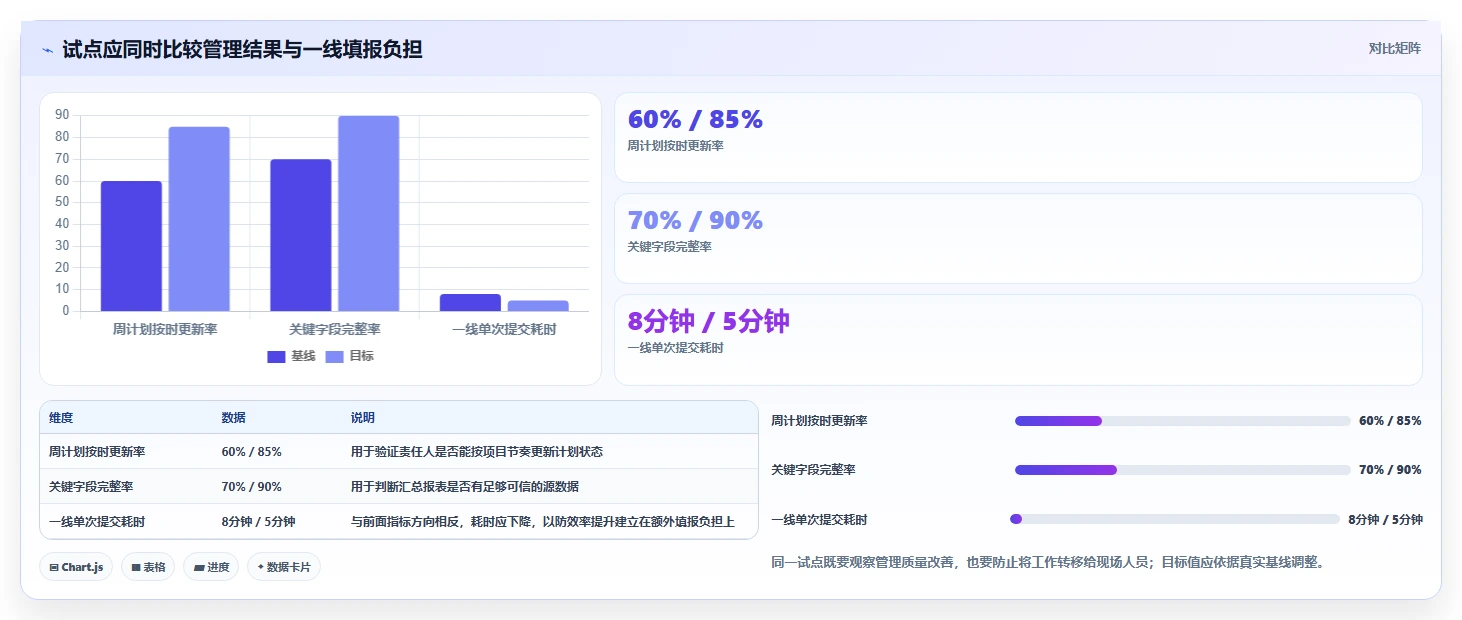Click description starting 与前面指标方向相反

543,522
